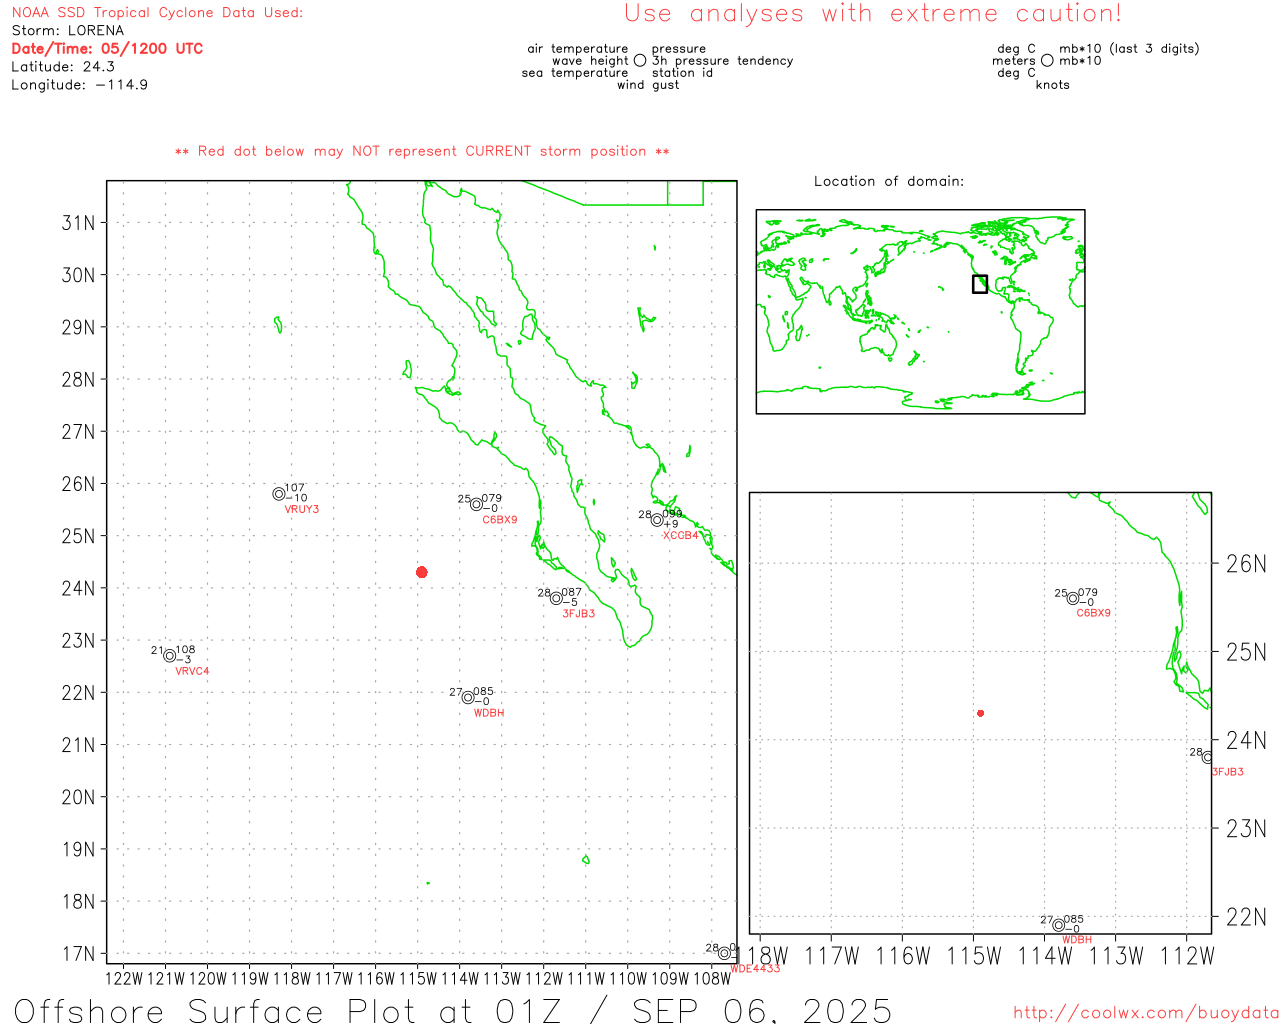Image resolution: width=1280 pixels, height=1024 pixels.
Task: Click the '17N' latitude axis label
Action: coord(79,953)
